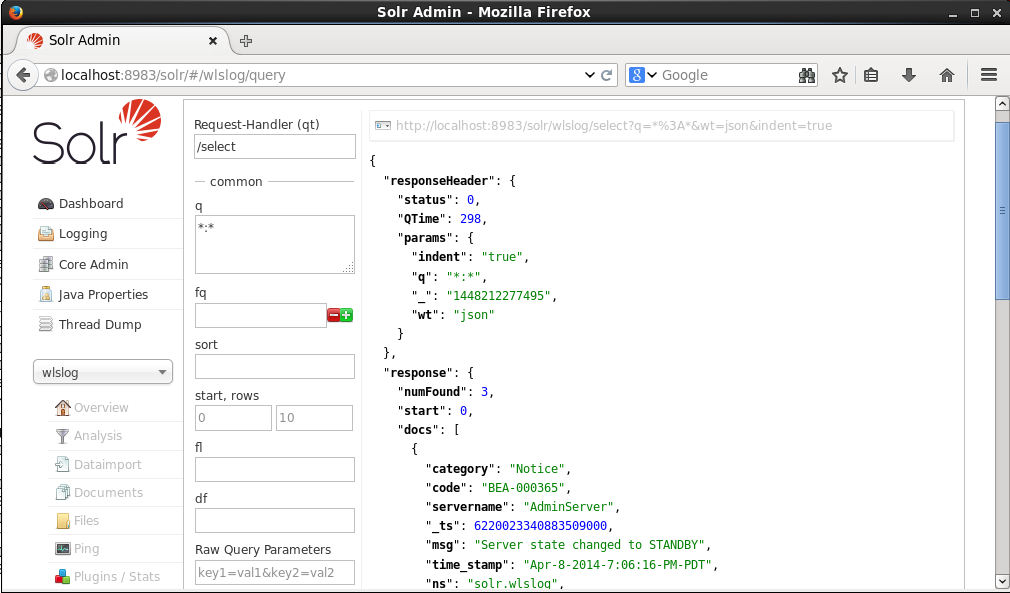Focus the q query textarea

point(275,245)
